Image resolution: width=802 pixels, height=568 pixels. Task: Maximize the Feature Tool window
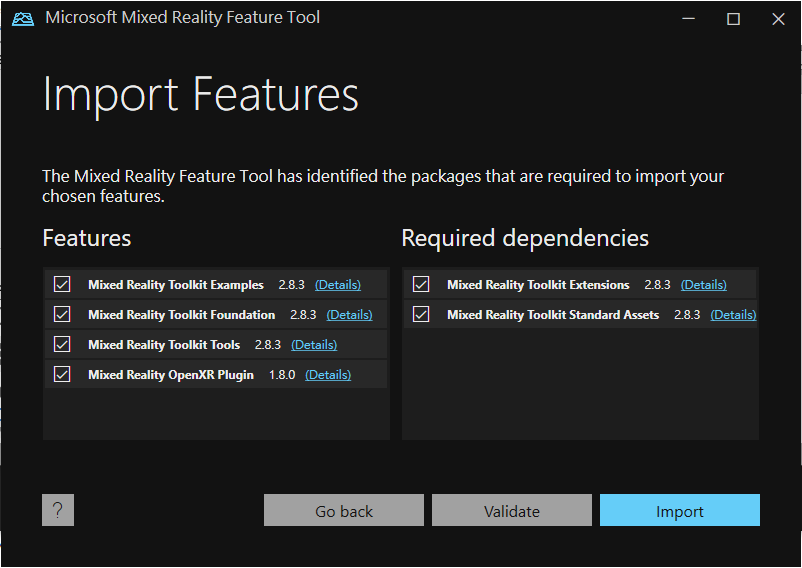(x=733, y=18)
